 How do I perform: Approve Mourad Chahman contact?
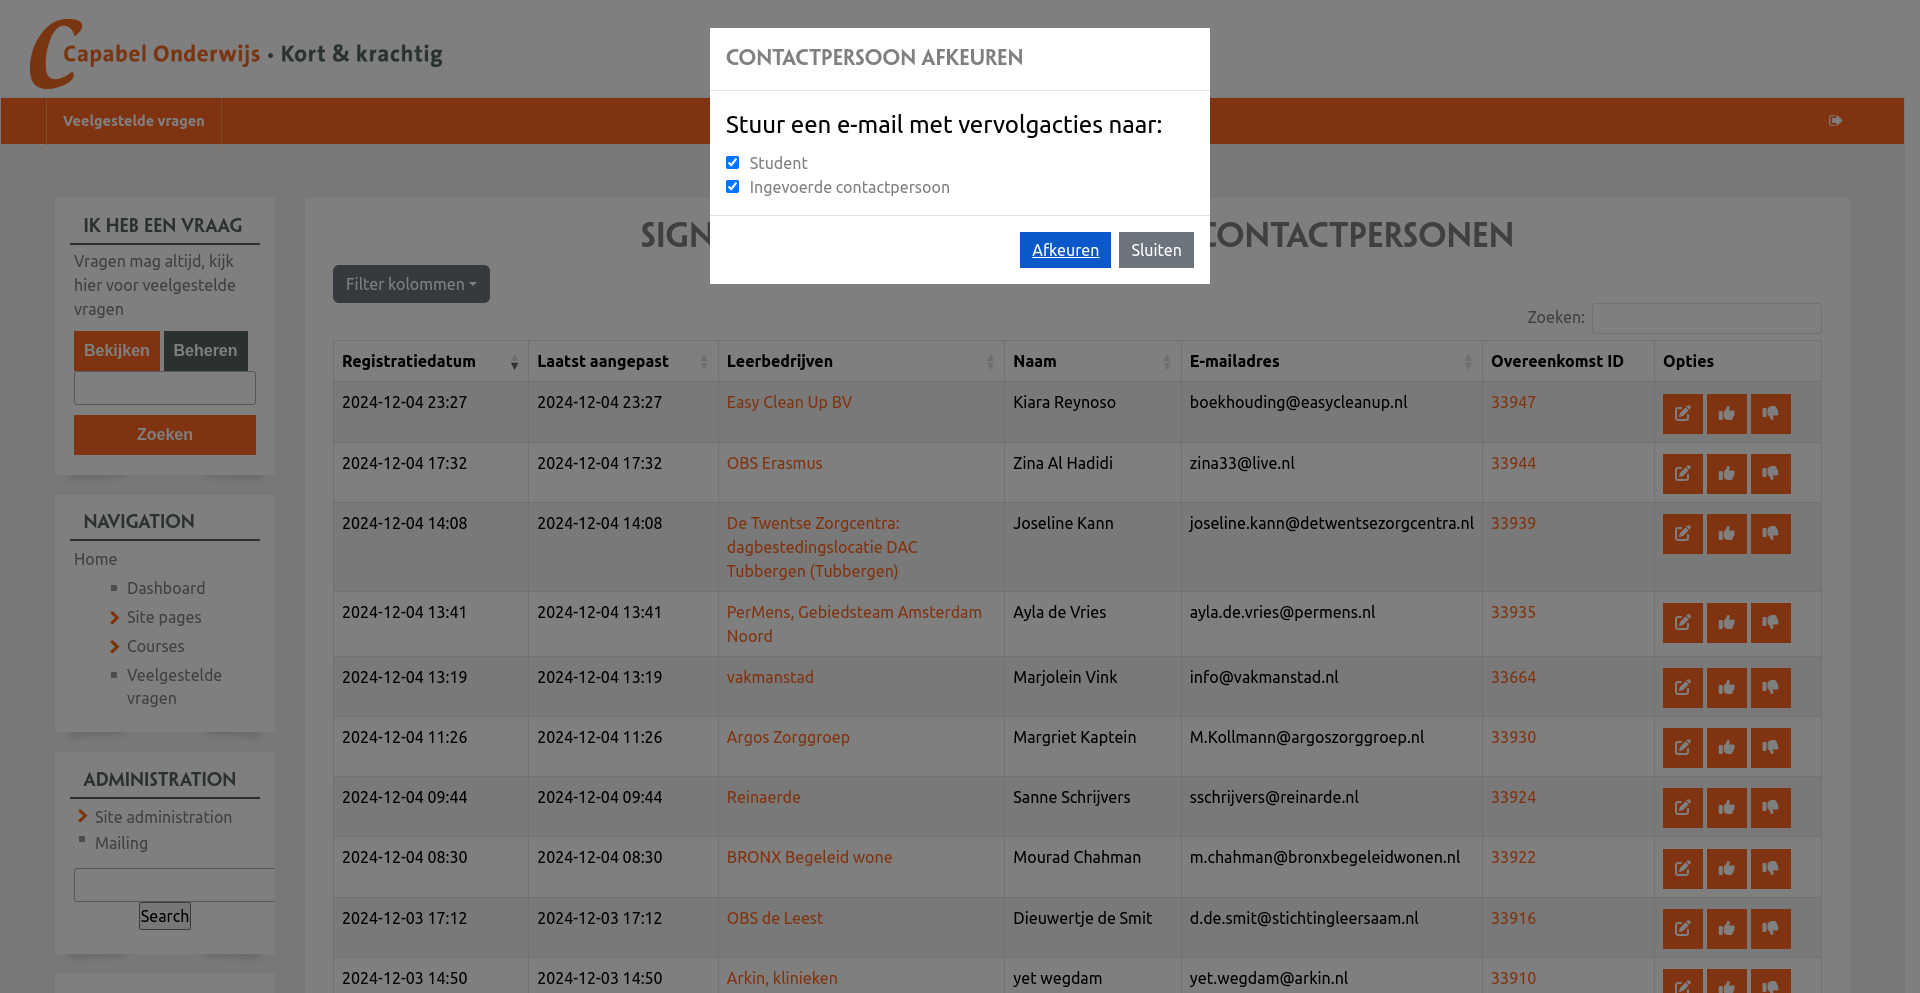click(1726, 869)
